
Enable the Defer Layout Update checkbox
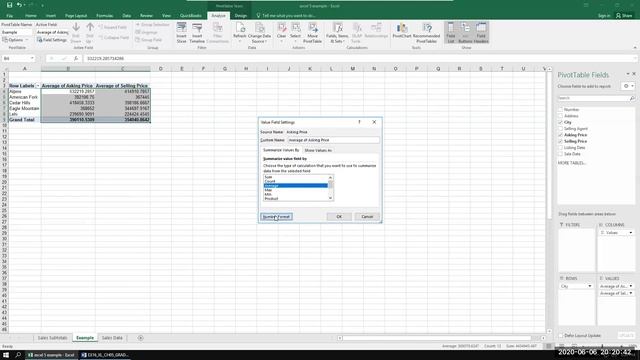pyautogui.click(x=561, y=336)
